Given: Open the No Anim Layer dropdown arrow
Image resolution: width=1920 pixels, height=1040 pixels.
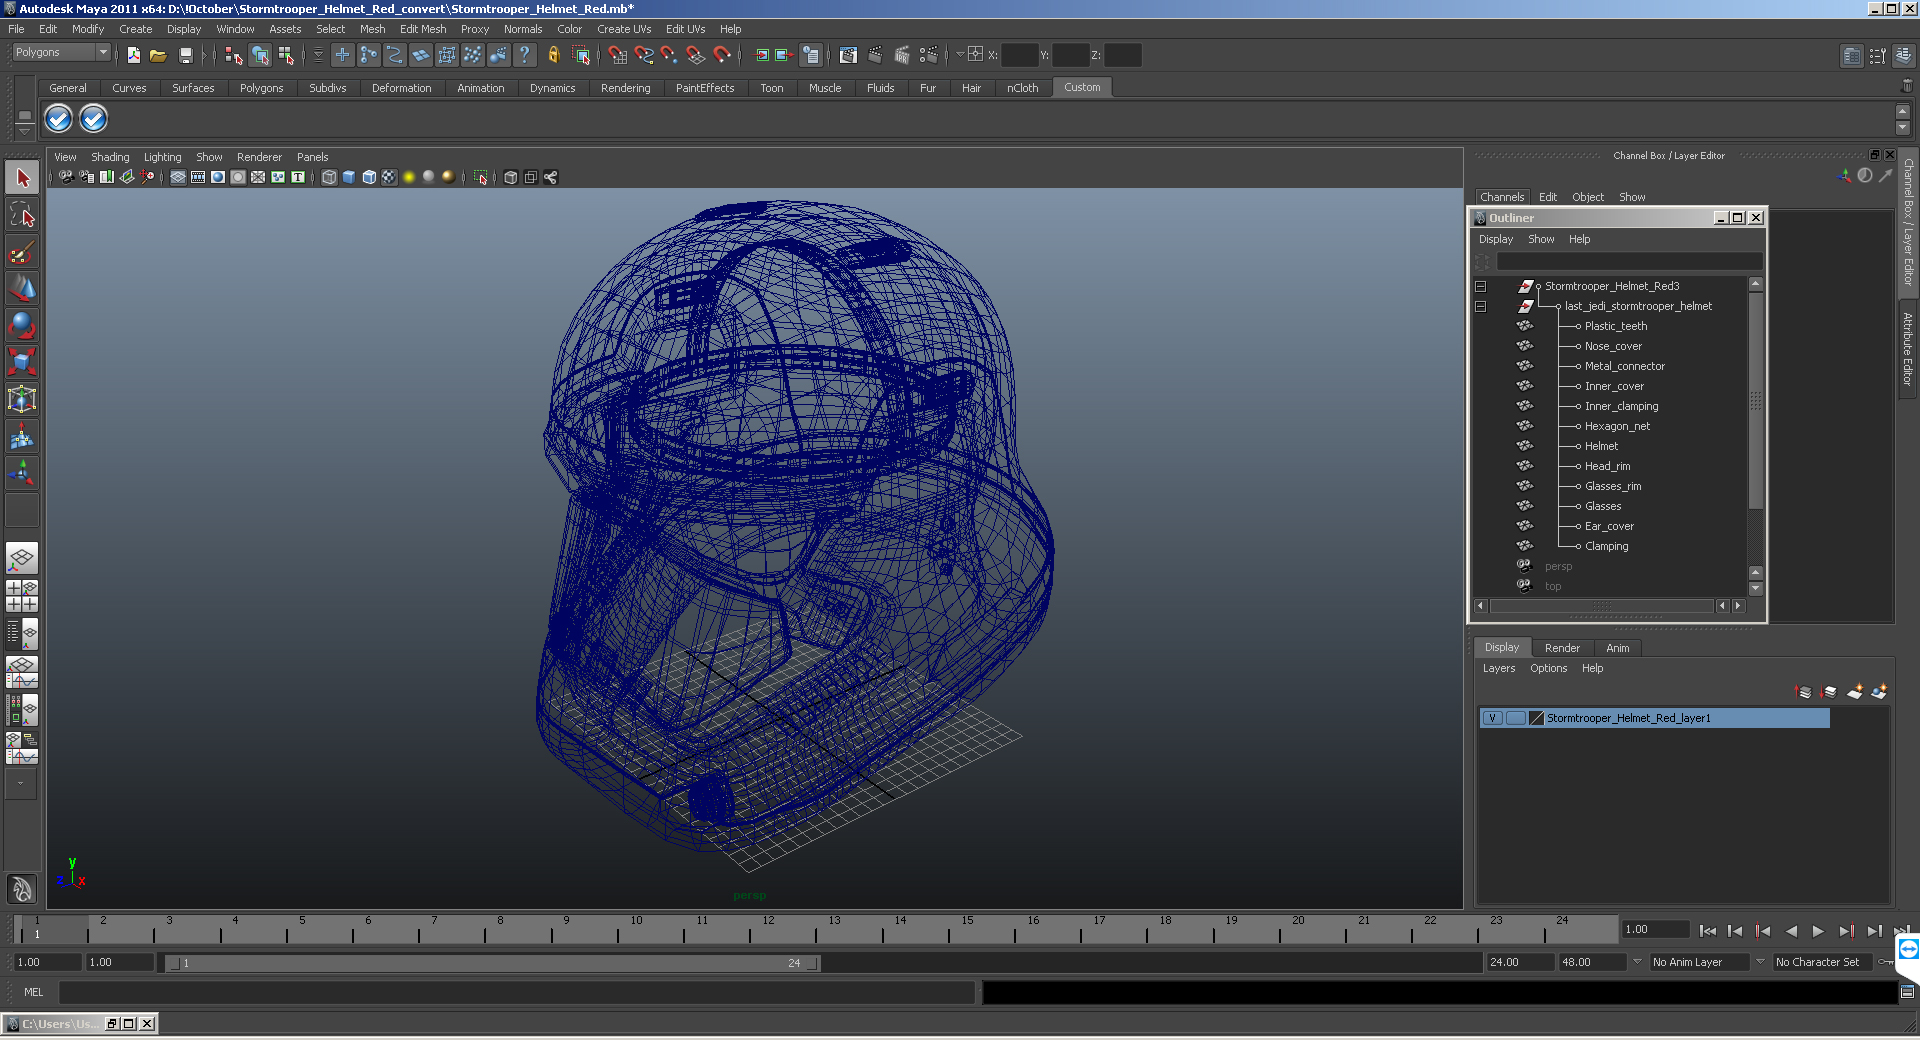Looking at the screenshot, I should (1637, 962).
